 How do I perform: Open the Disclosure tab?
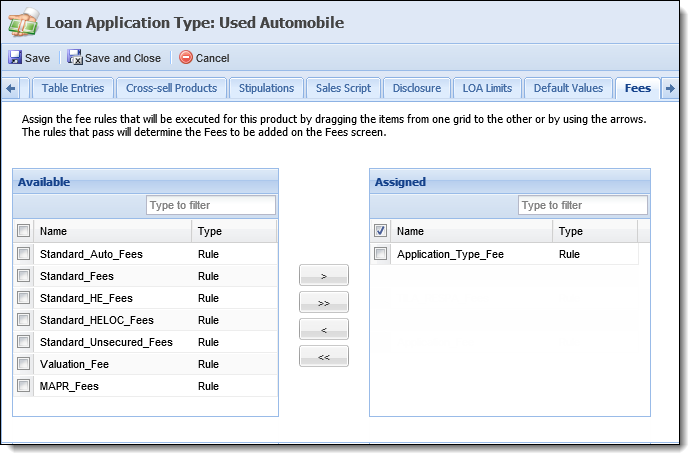[x=417, y=88]
